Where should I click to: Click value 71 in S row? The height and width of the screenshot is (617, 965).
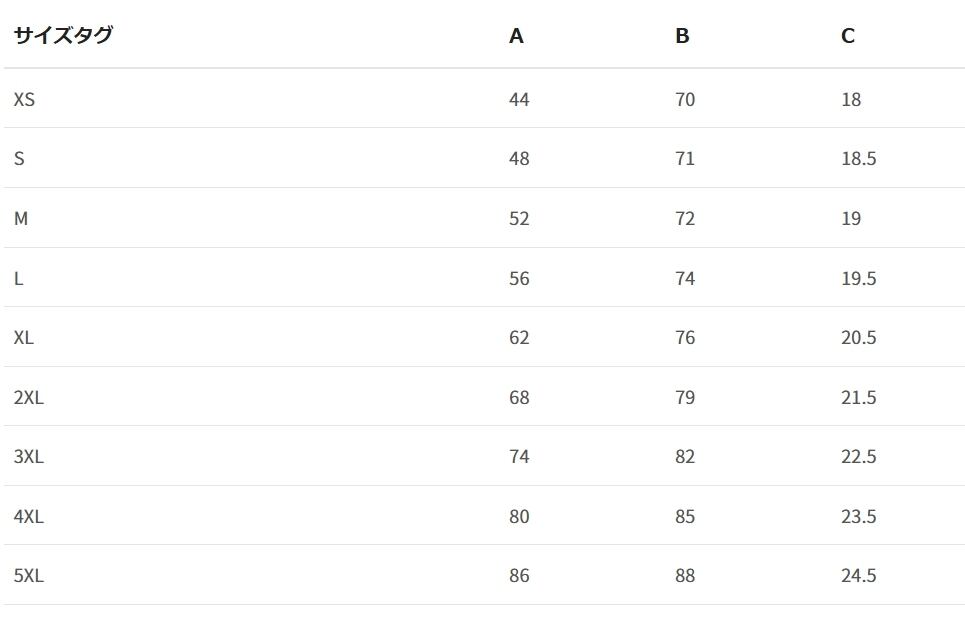[685, 159]
